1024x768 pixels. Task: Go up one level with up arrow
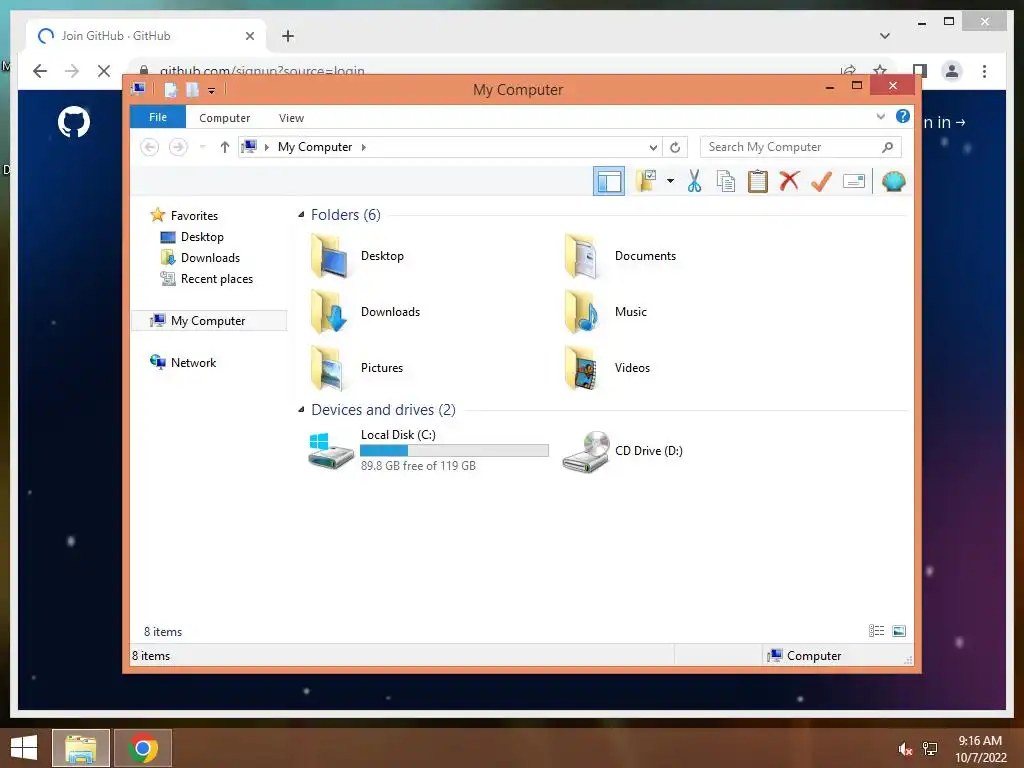[x=225, y=147]
